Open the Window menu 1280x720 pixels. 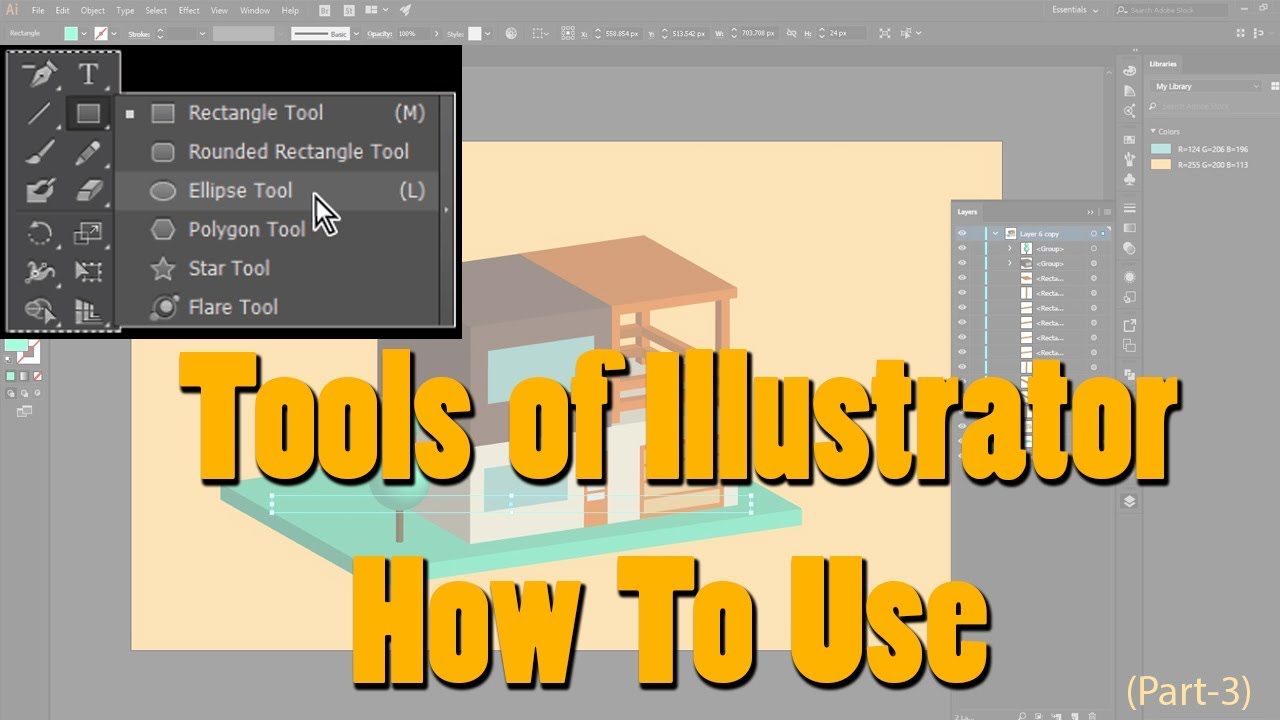255,10
